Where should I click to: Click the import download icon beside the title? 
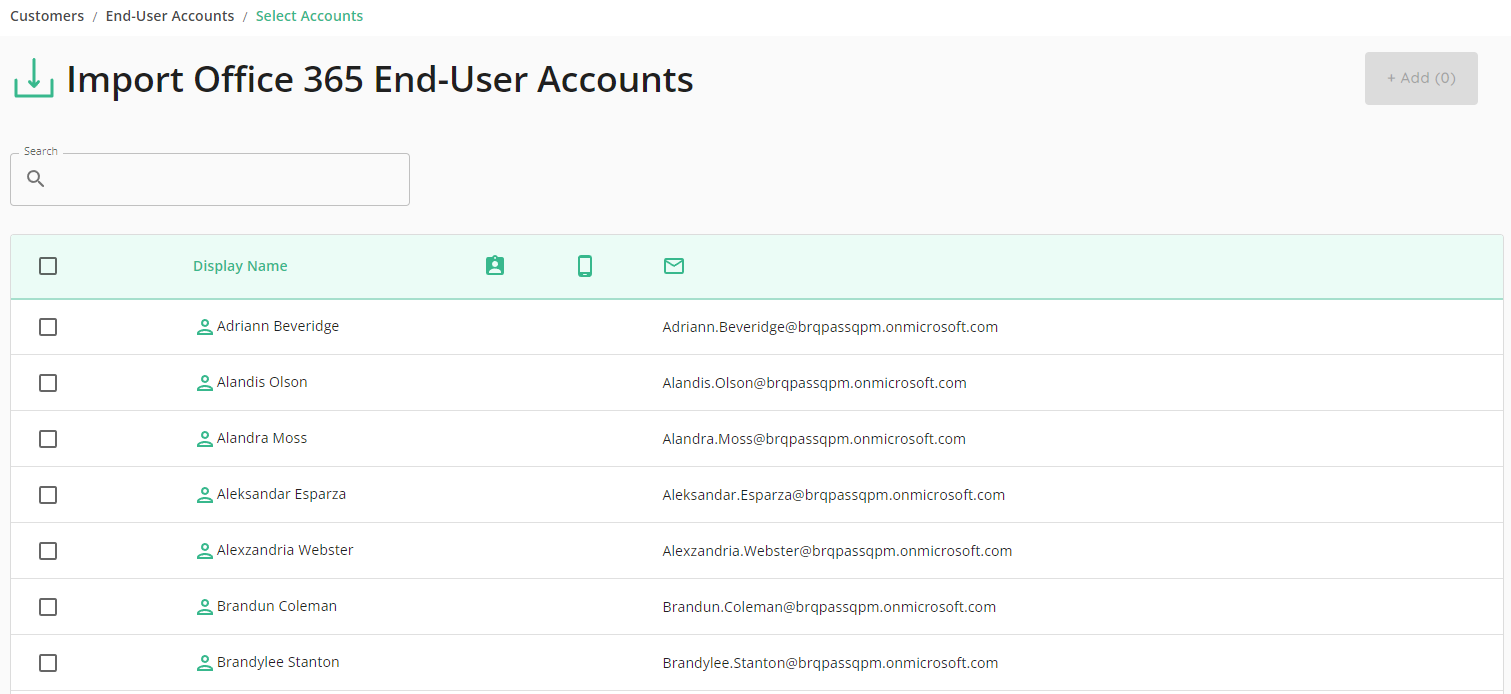[x=34, y=78]
